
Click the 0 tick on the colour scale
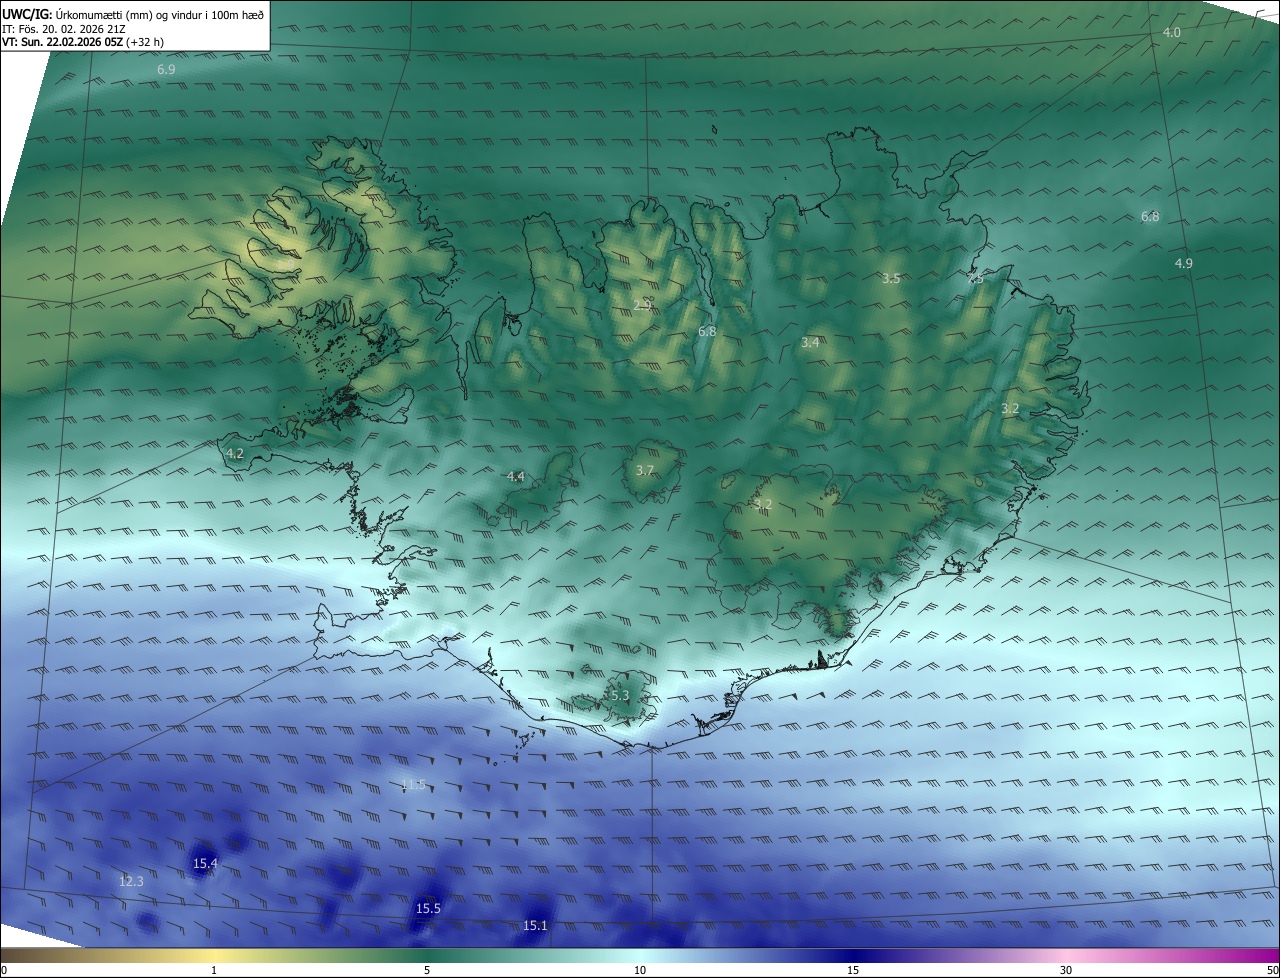point(3,970)
